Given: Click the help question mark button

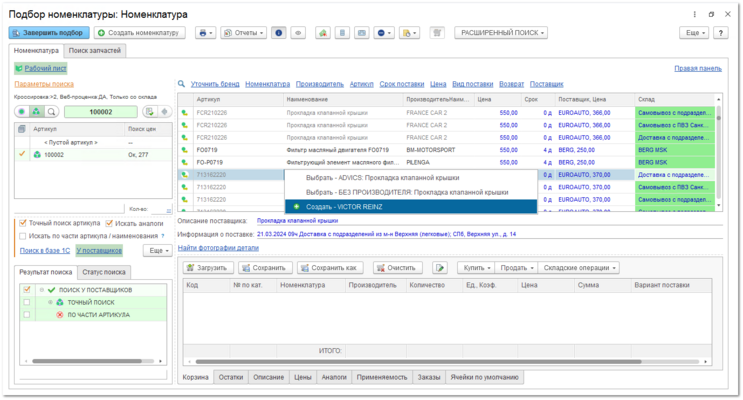Looking at the screenshot, I should [721, 33].
